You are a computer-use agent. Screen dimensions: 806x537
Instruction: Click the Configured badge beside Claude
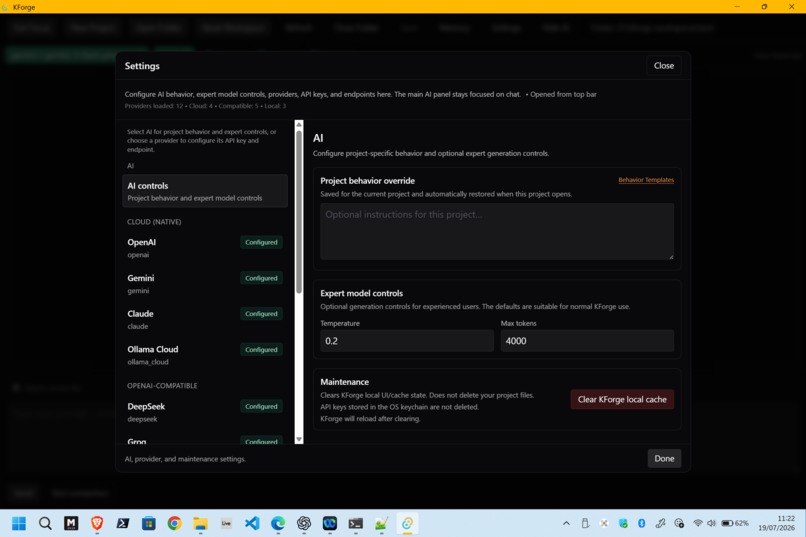[x=261, y=313]
